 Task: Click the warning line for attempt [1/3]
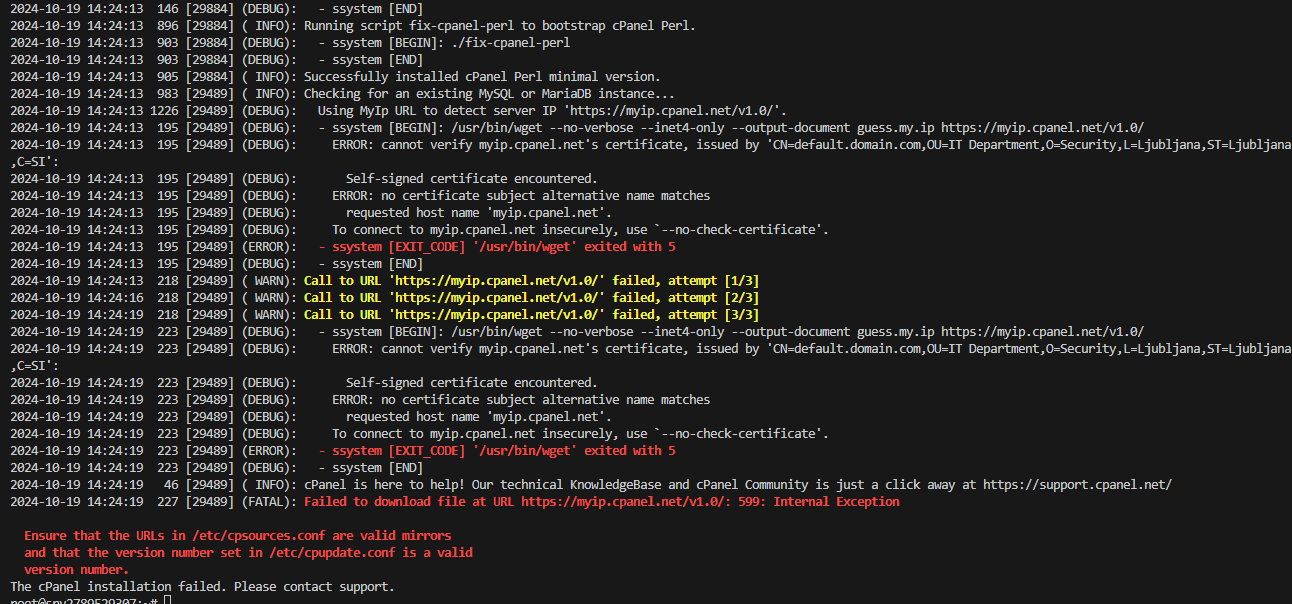click(x=531, y=281)
